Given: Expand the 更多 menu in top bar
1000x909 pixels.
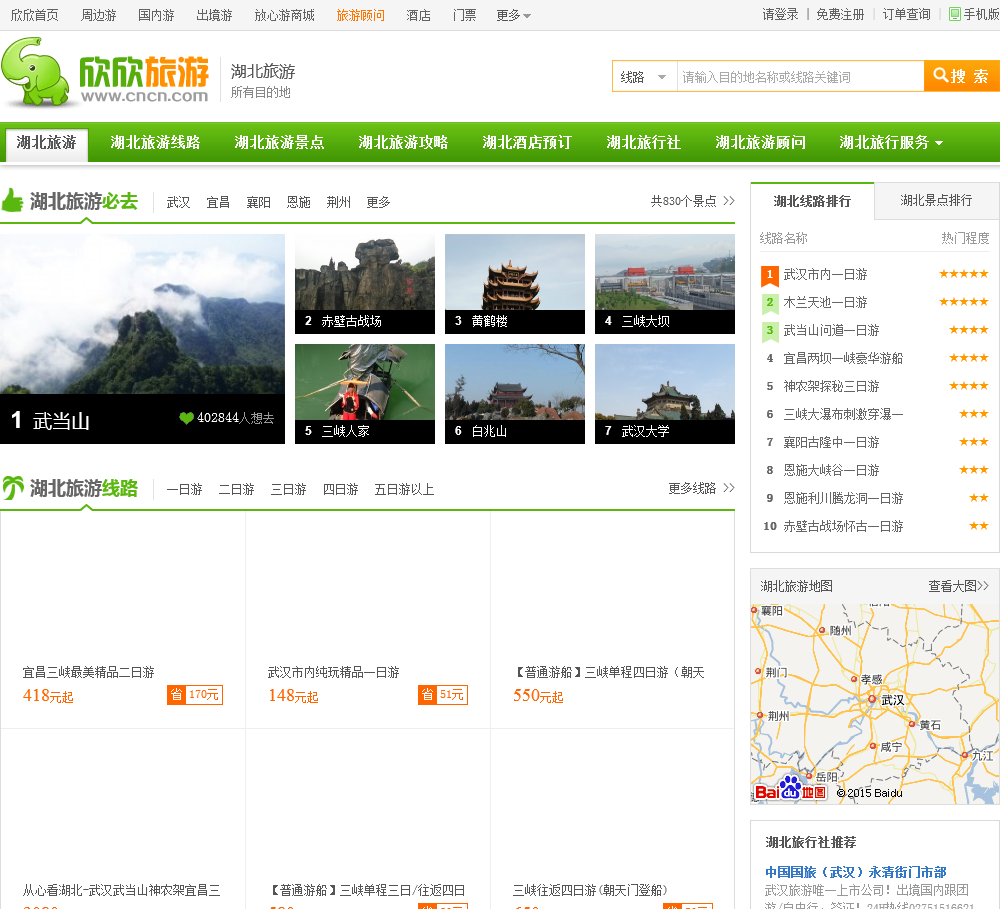Looking at the screenshot, I should (x=513, y=15).
